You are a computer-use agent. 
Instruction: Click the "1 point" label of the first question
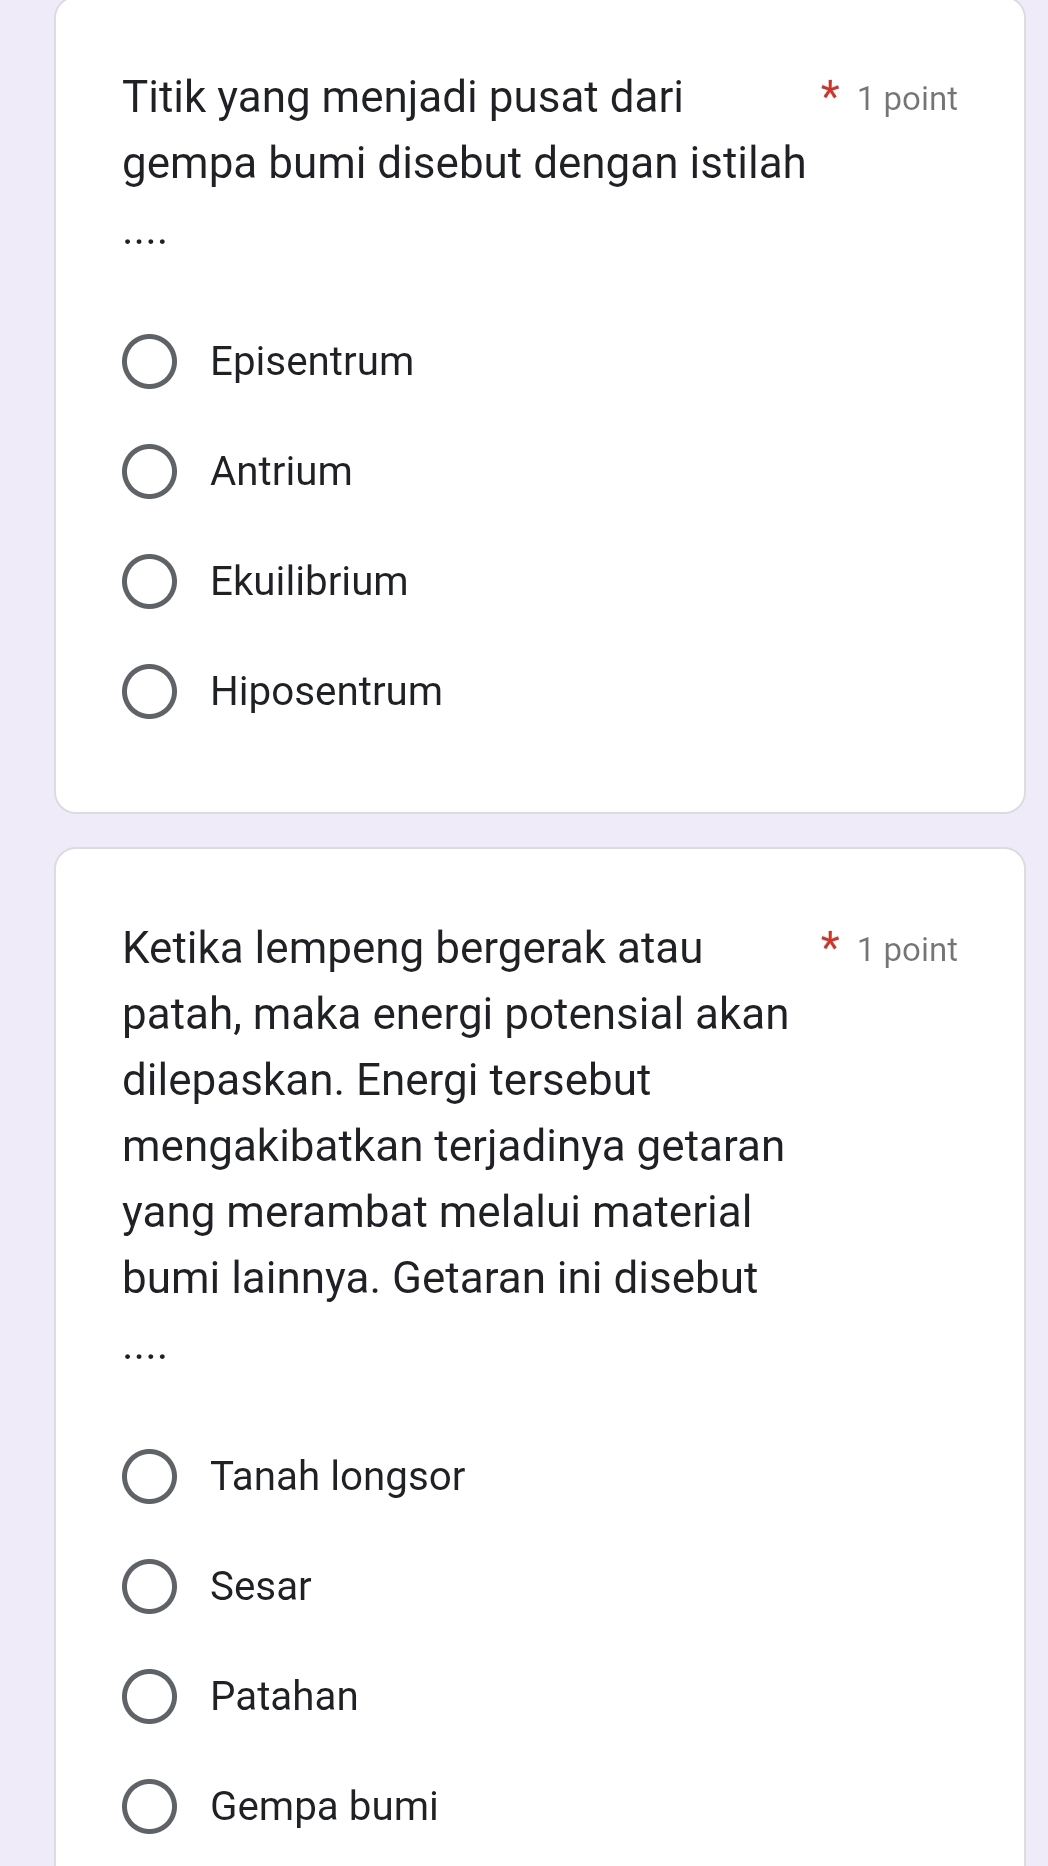click(907, 99)
